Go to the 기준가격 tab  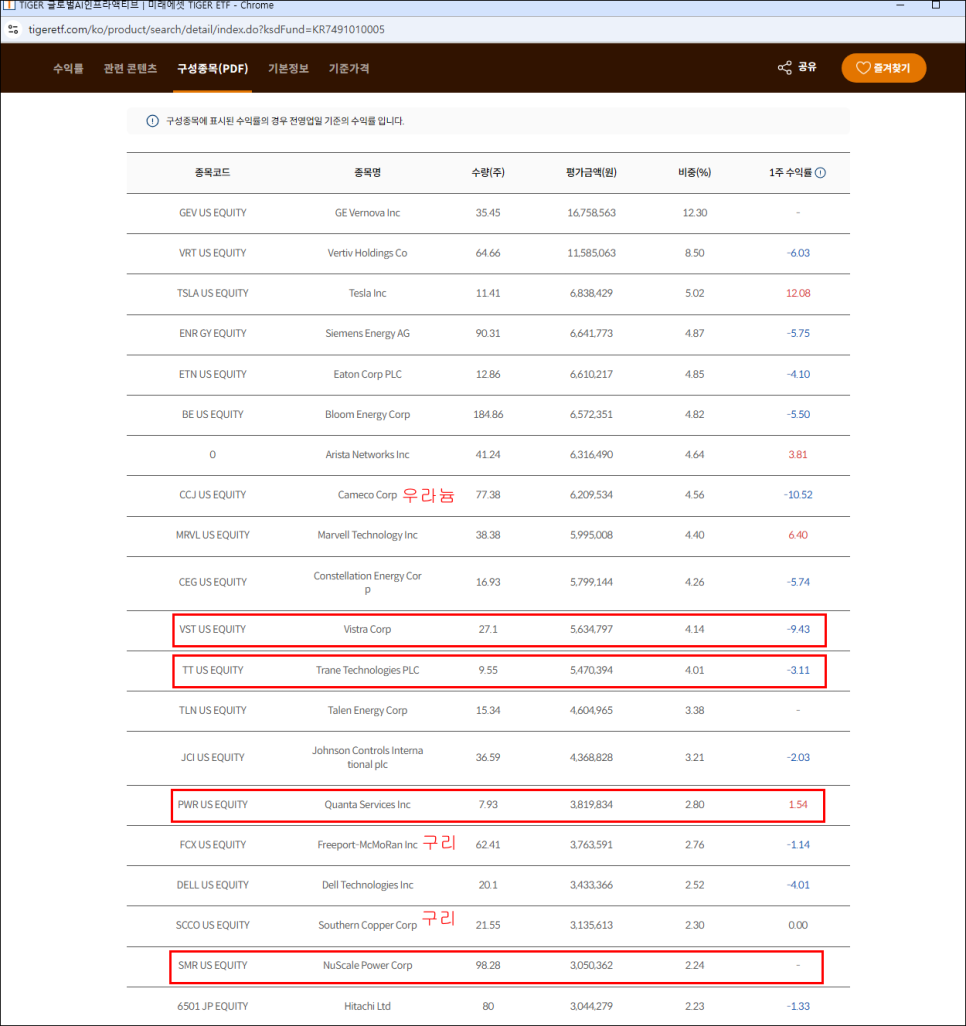tap(349, 69)
